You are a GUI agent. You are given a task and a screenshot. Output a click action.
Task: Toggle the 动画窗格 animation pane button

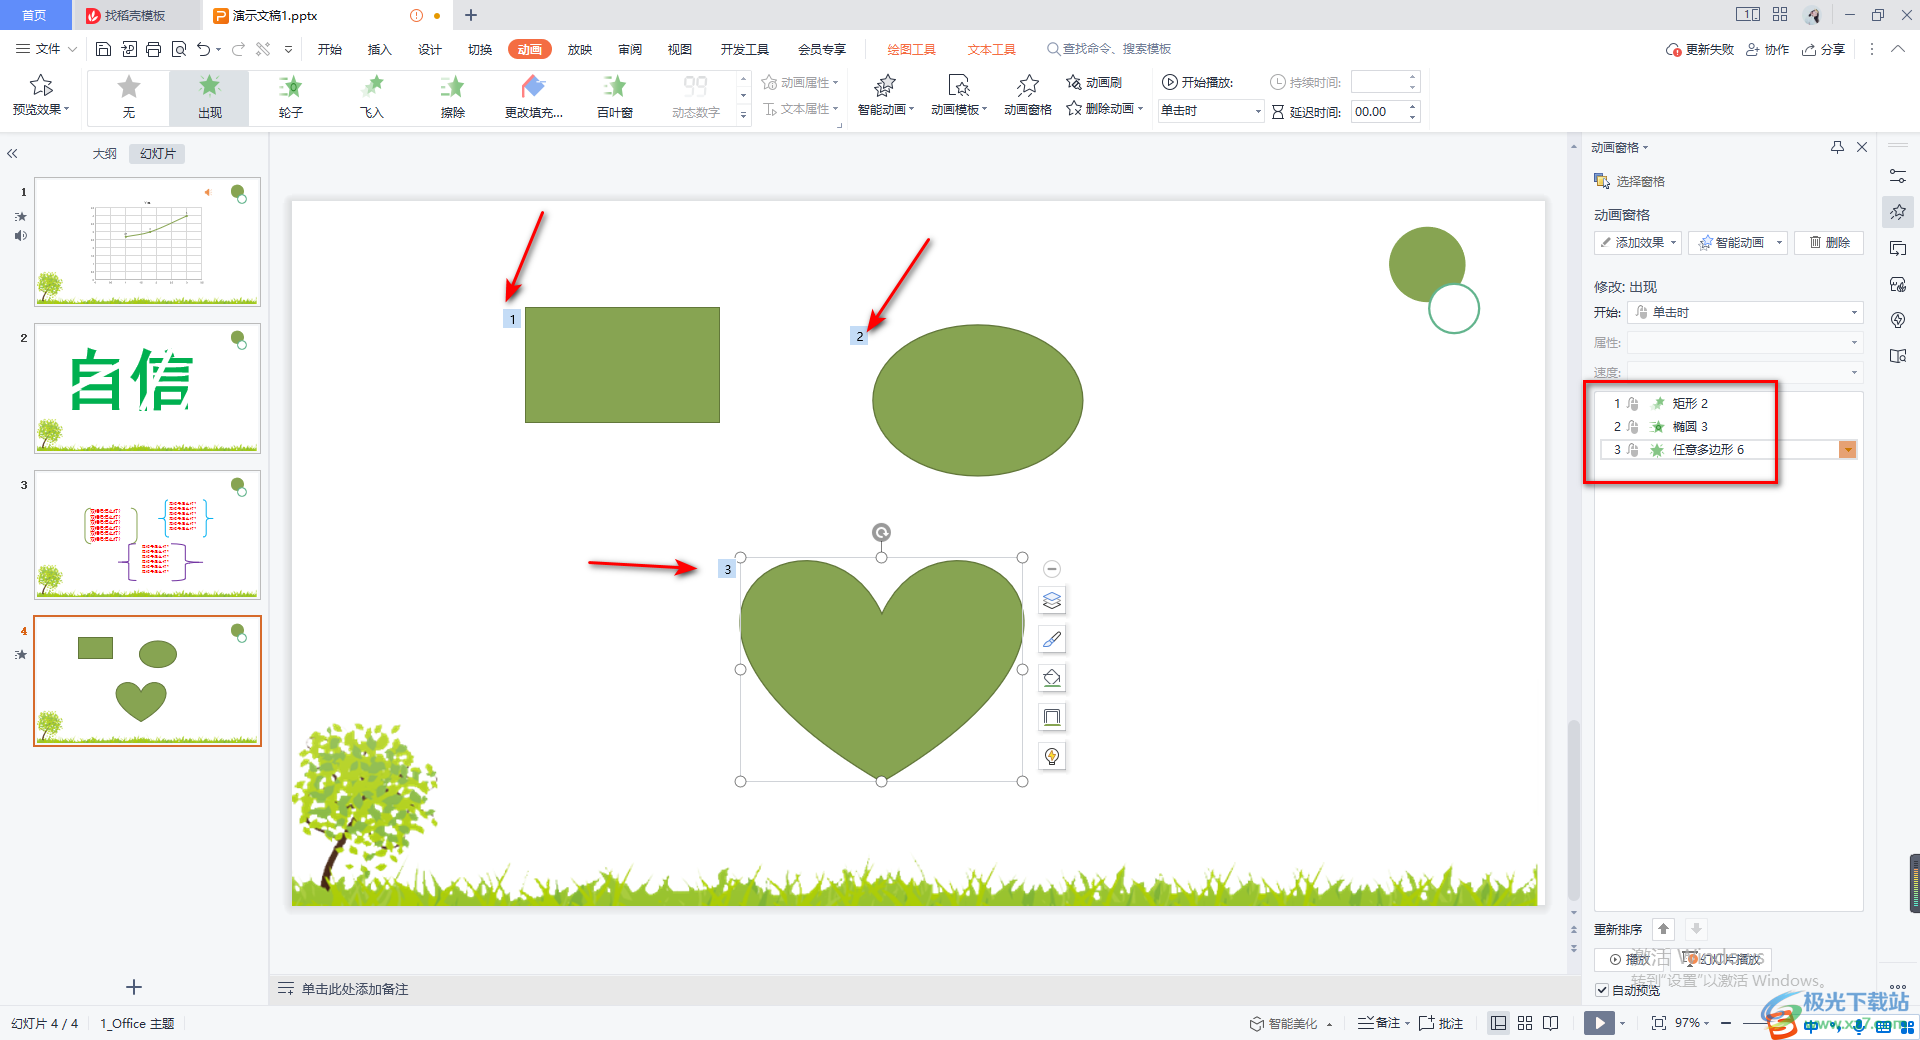tap(1028, 96)
